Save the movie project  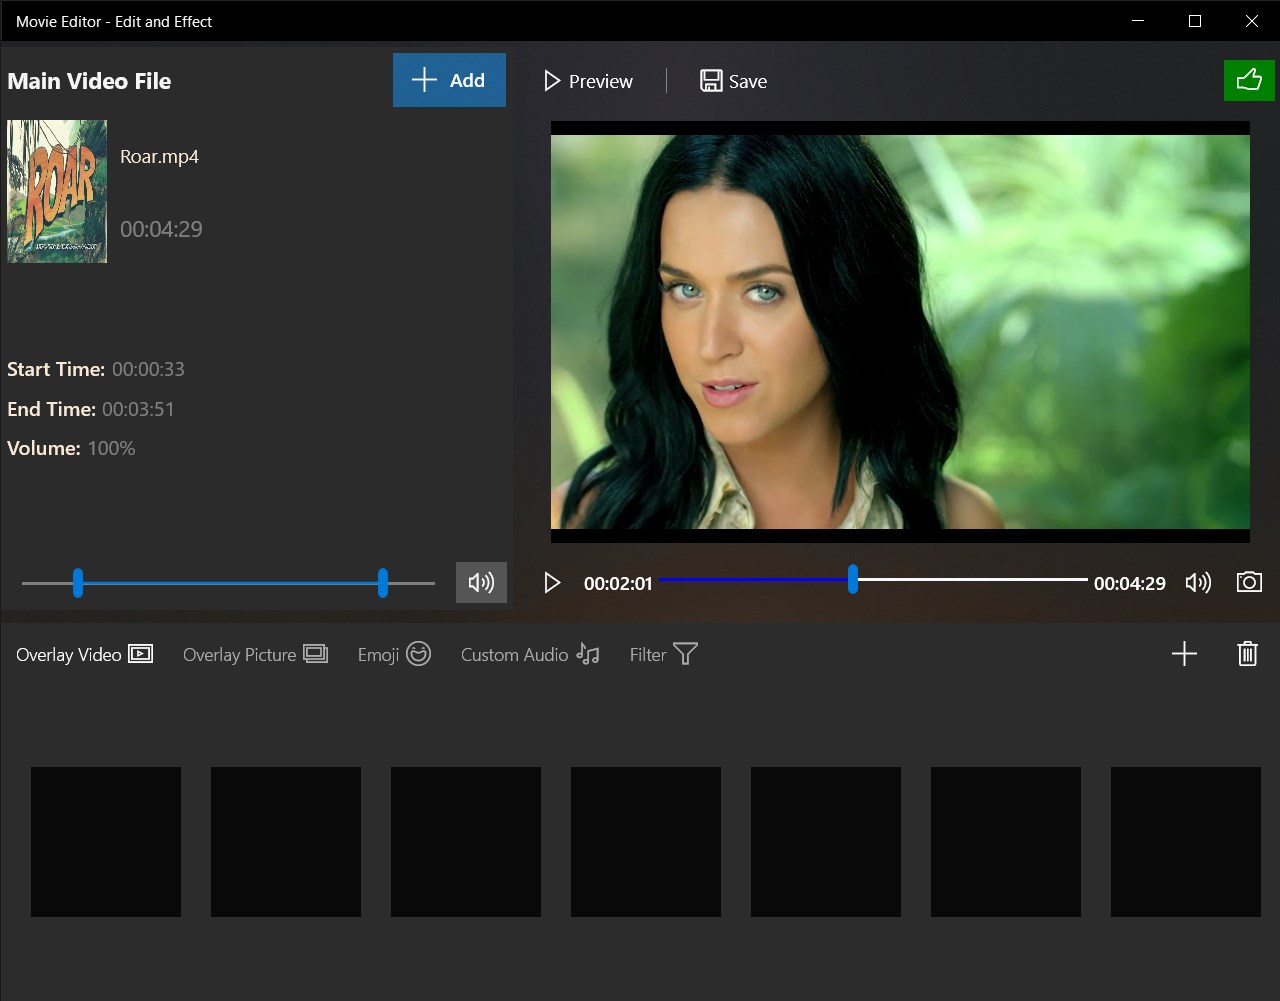pyautogui.click(x=733, y=81)
